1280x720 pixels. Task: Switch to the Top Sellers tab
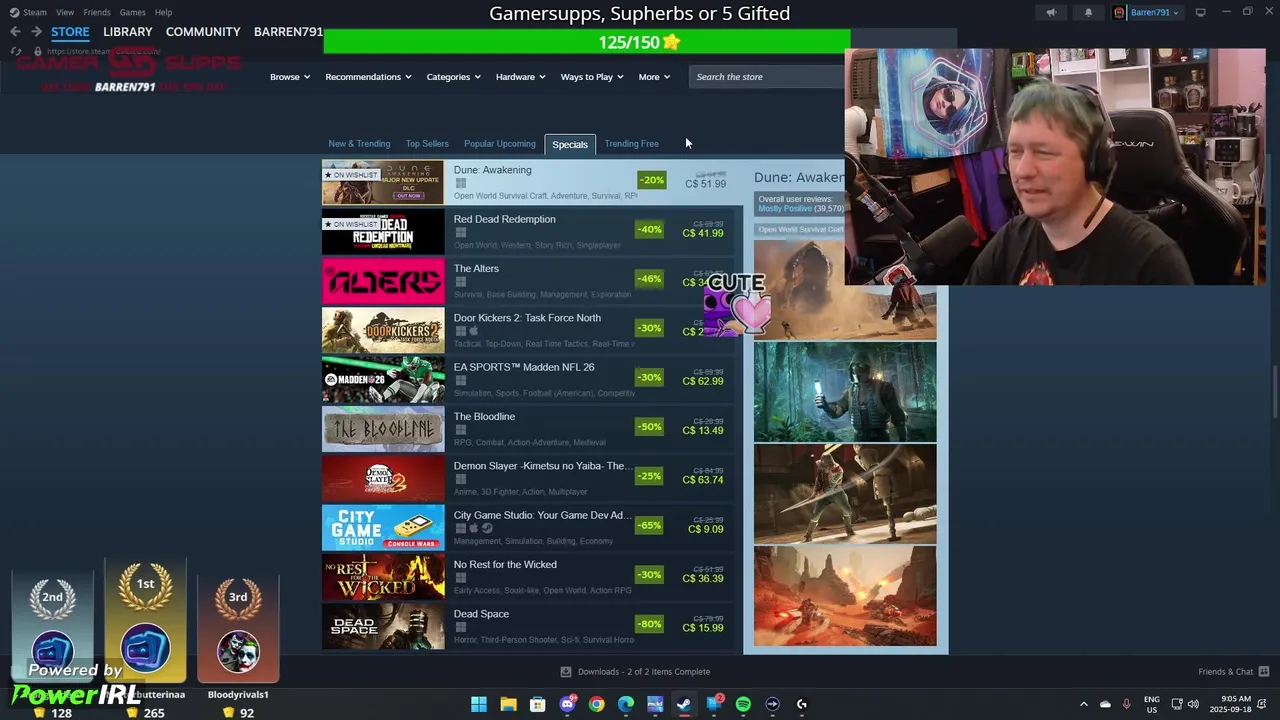coord(427,144)
